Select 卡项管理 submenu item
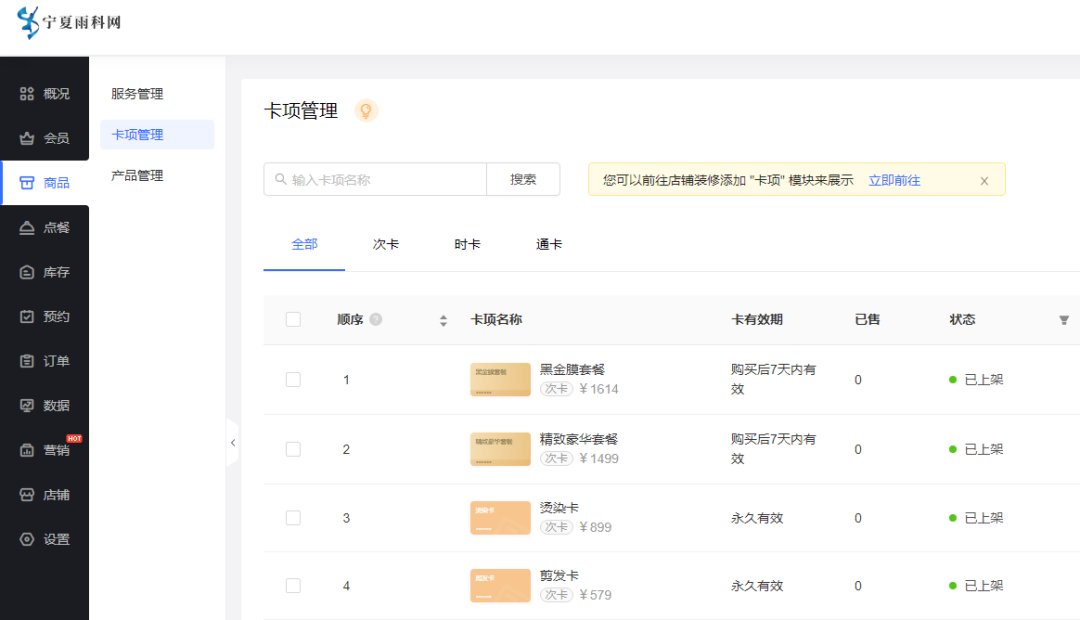The image size is (1080, 620). click(157, 134)
